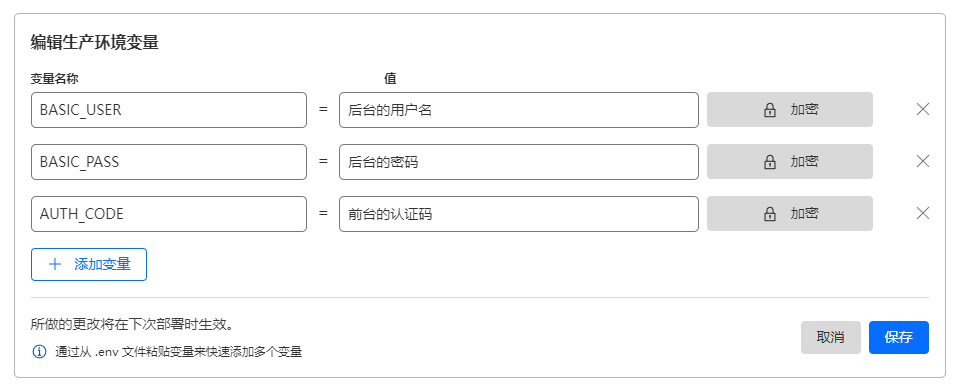Image resolution: width=965 pixels, height=389 pixels.
Task: Click the info icon beside .env hint
Action: pyautogui.click(x=39, y=352)
